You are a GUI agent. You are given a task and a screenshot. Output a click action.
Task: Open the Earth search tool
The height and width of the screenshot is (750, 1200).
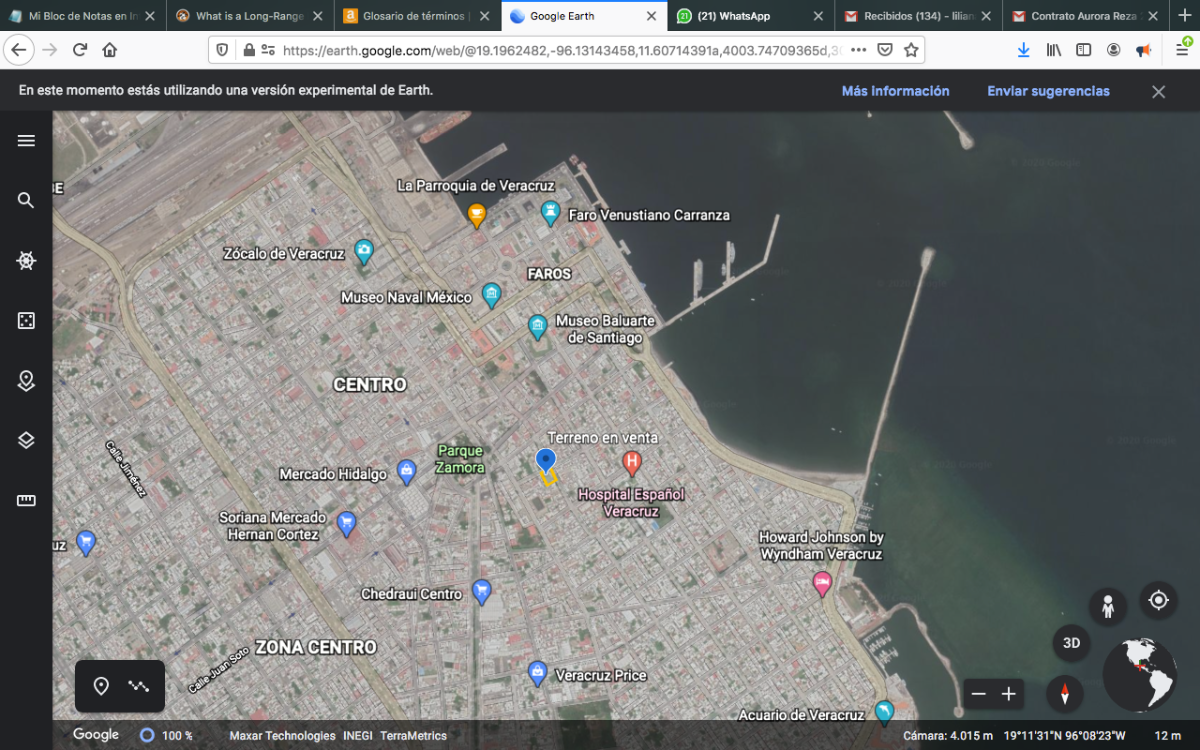(x=26, y=201)
